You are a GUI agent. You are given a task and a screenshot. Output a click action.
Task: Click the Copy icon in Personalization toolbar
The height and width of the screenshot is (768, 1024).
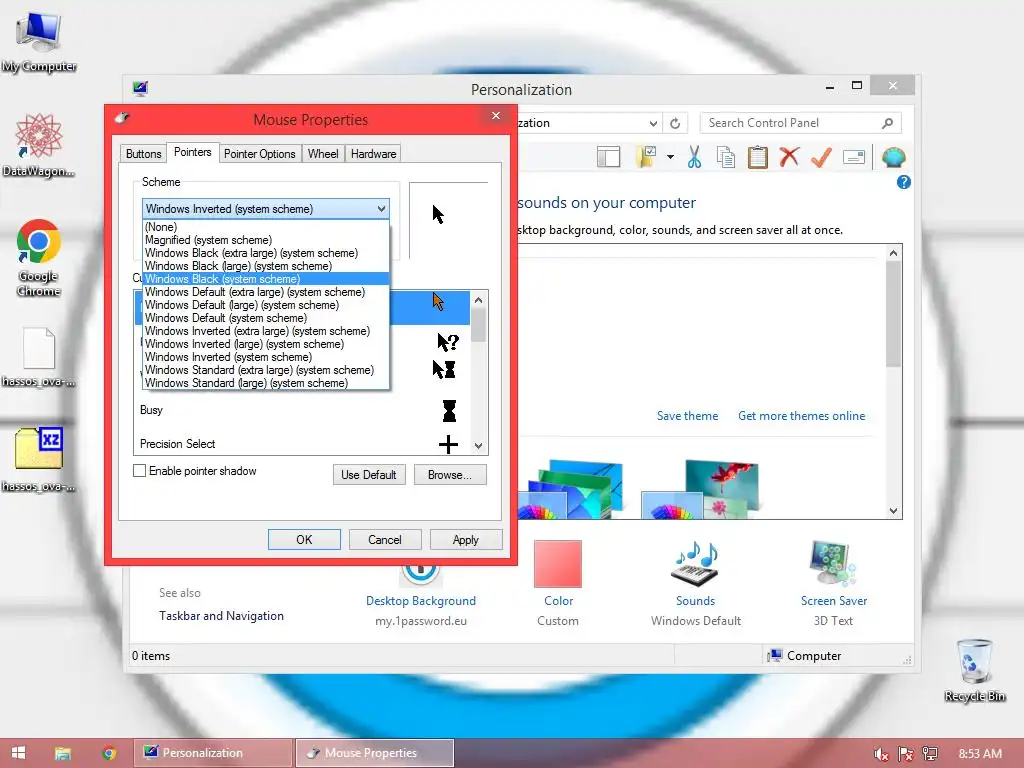pyautogui.click(x=726, y=157)
